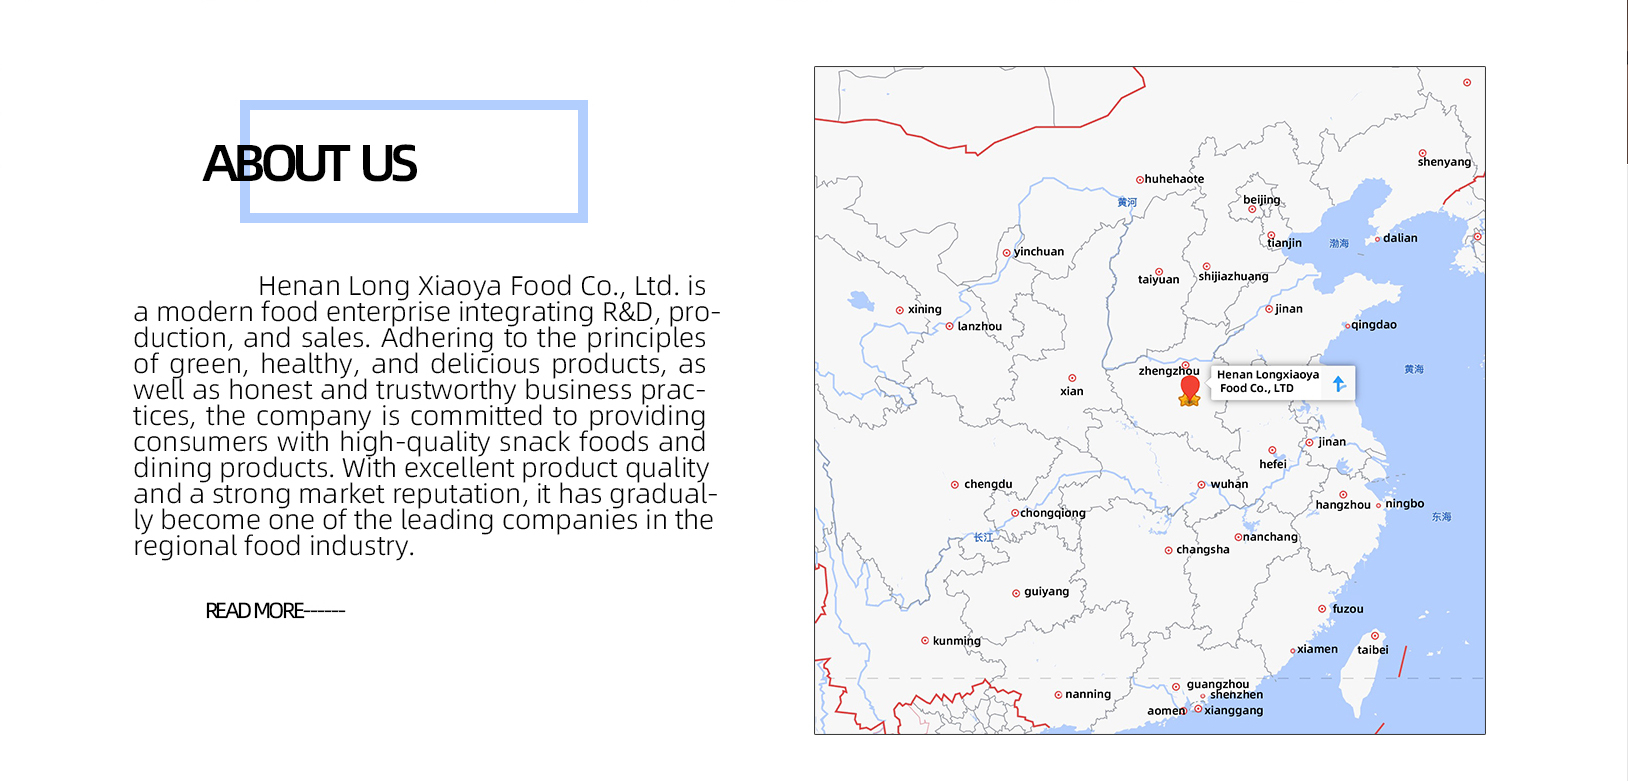Click the company description paragraph
The height and width of the screenshot is (781, 1628).
pyautogui.click(x=424, y=416)
